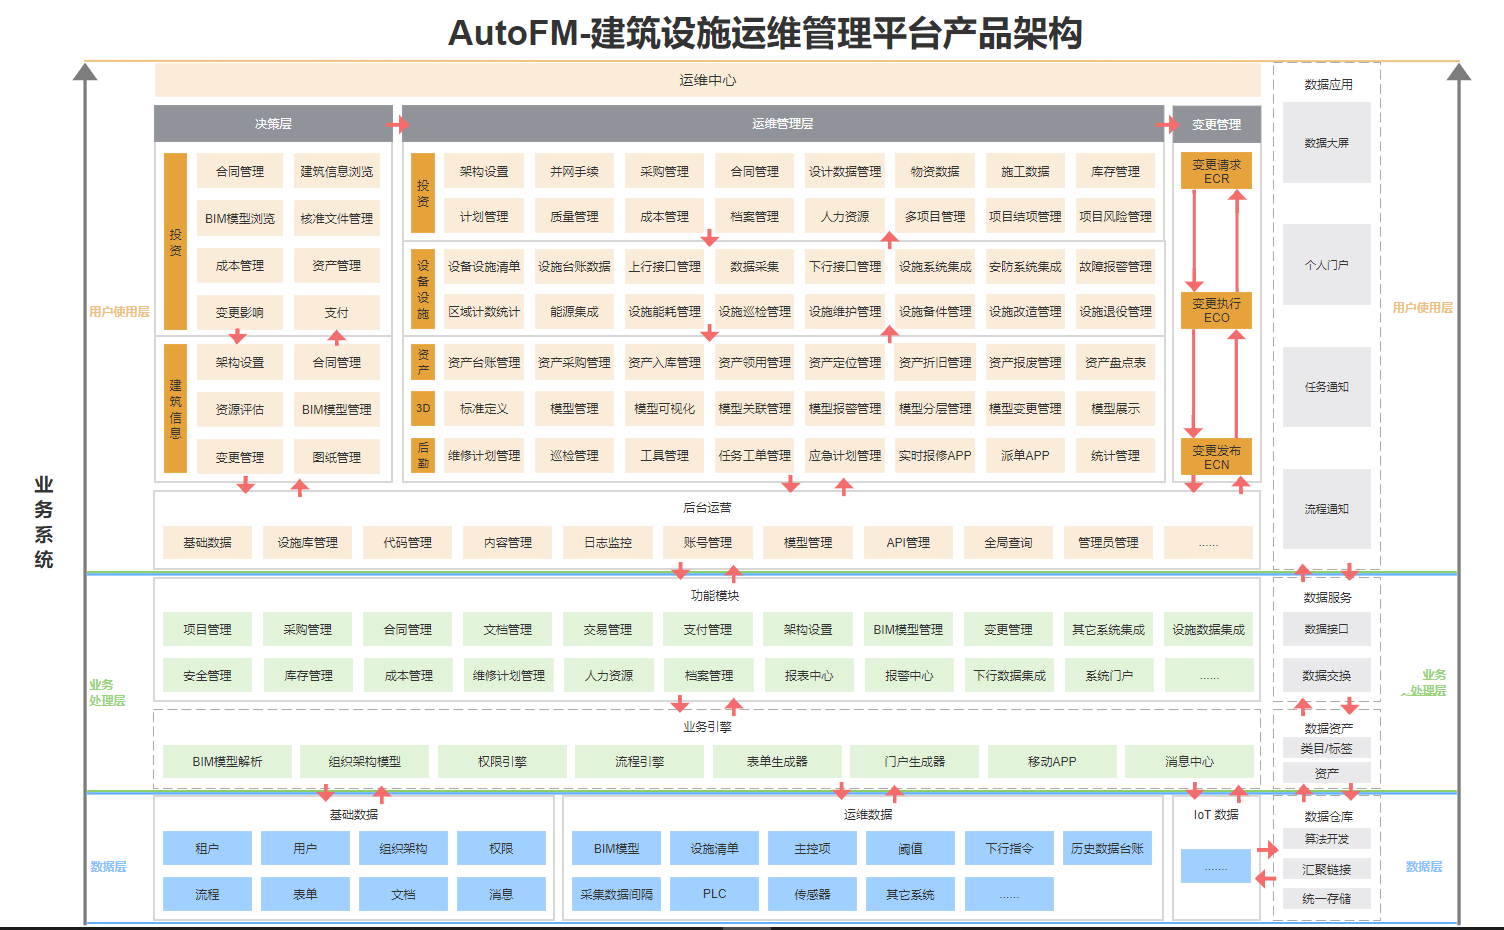Image resolution: width=1504 pixels, height=930 pixels.
Task: Click the 历史数据台账 box
Action: (x=1107, y=848)
